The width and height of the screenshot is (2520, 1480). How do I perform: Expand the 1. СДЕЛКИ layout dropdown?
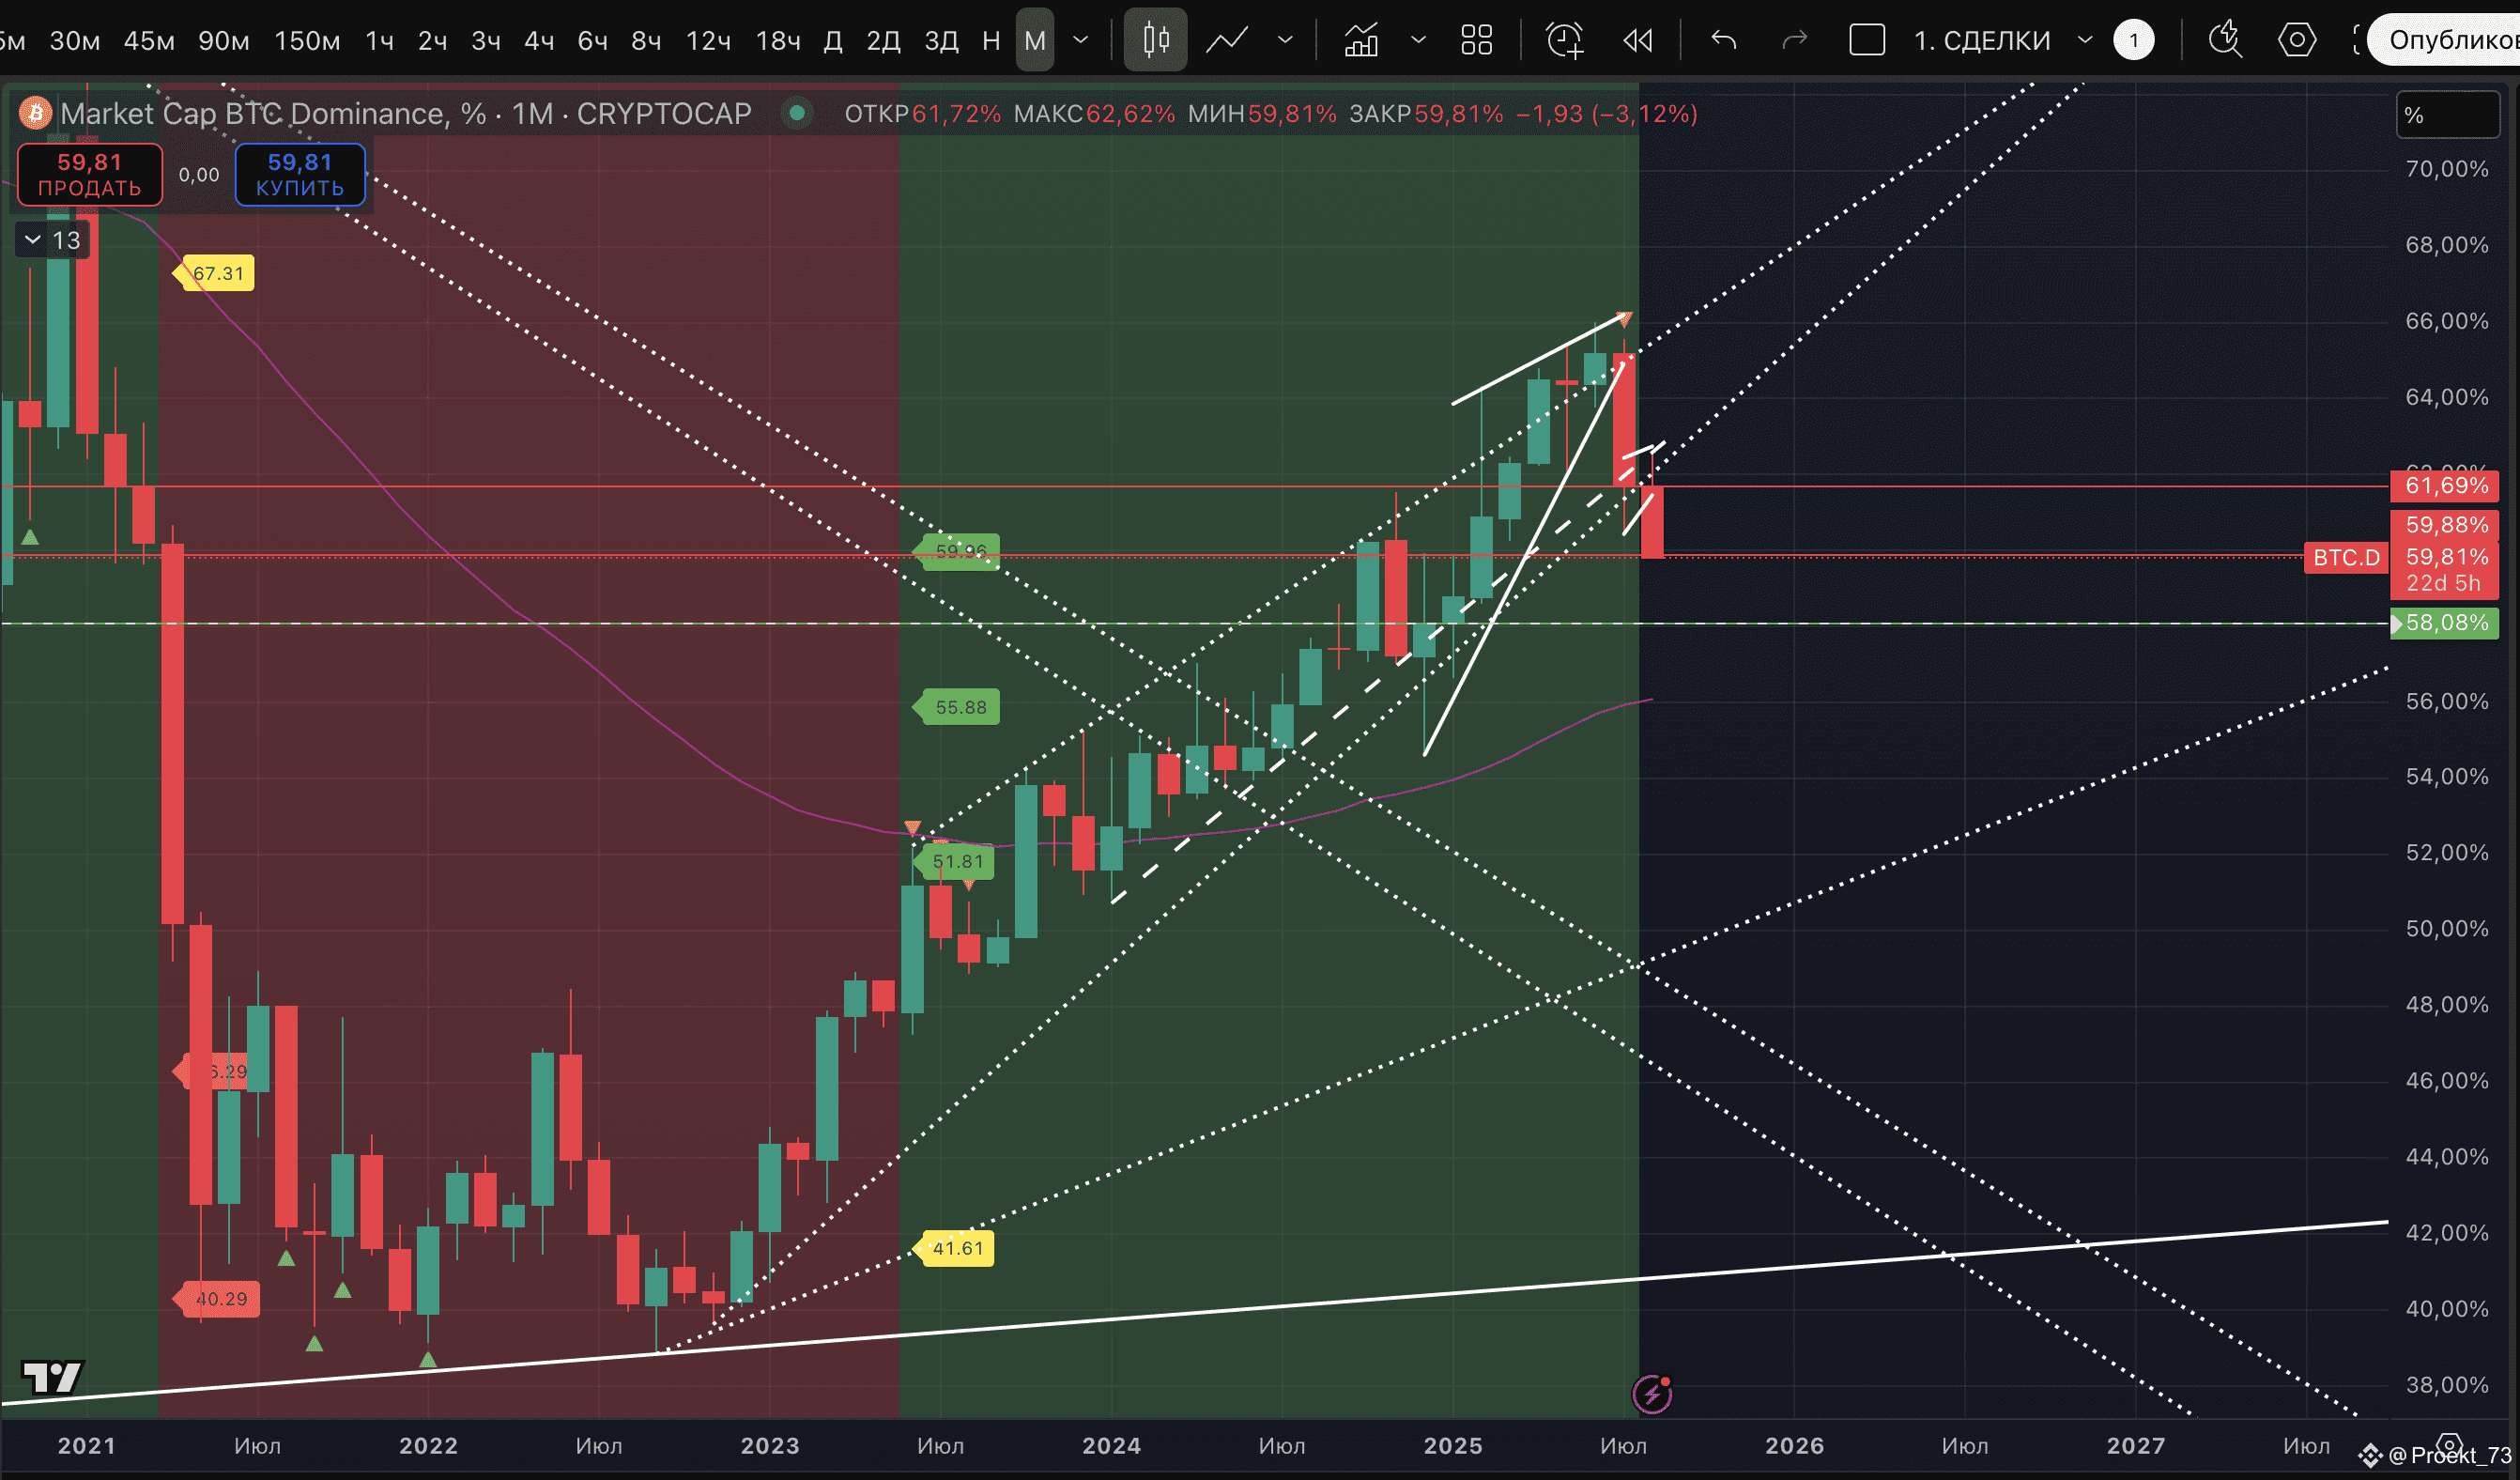point(2085,40)
